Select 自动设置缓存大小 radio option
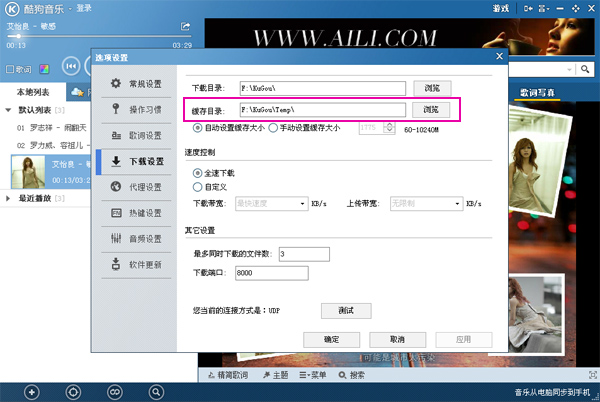This screenshot has width=600, height=402. (228, 128)
